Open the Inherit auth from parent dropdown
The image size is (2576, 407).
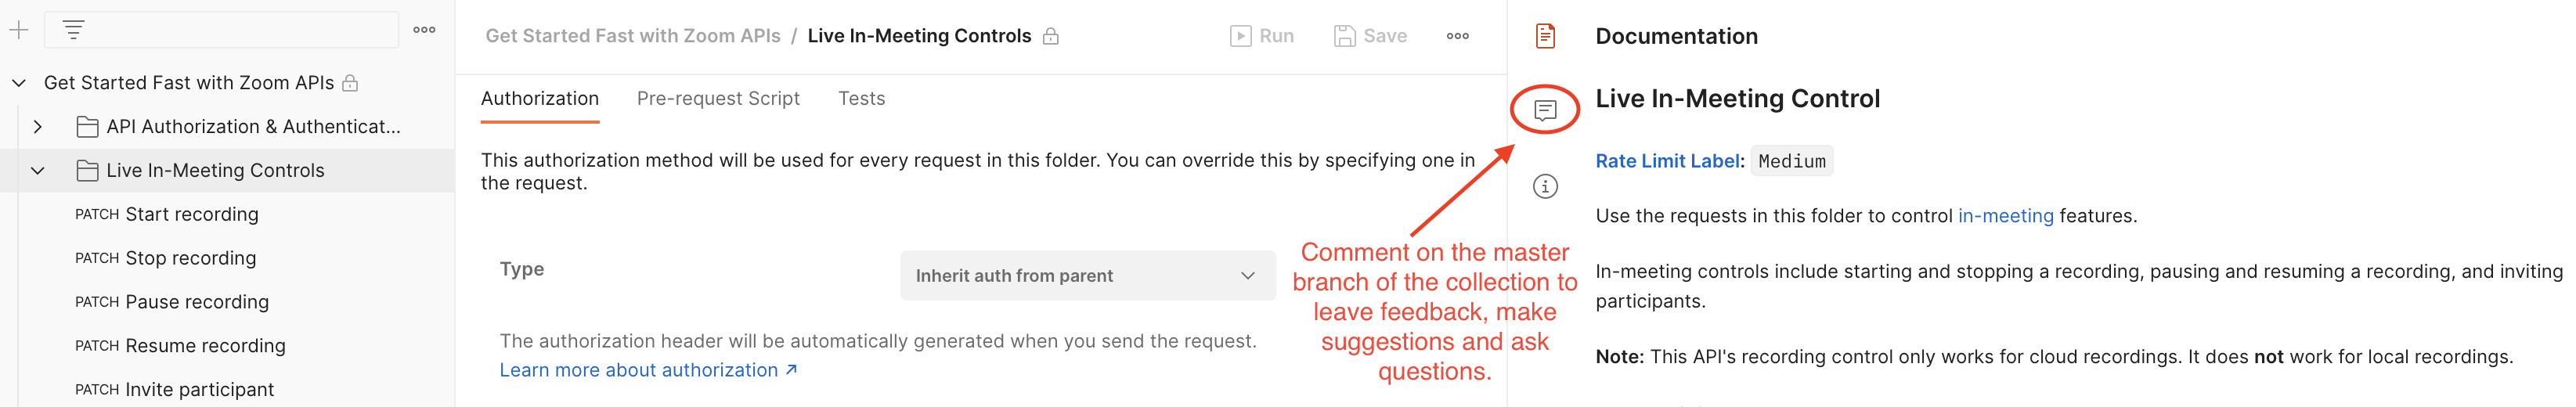(1087, 276)
